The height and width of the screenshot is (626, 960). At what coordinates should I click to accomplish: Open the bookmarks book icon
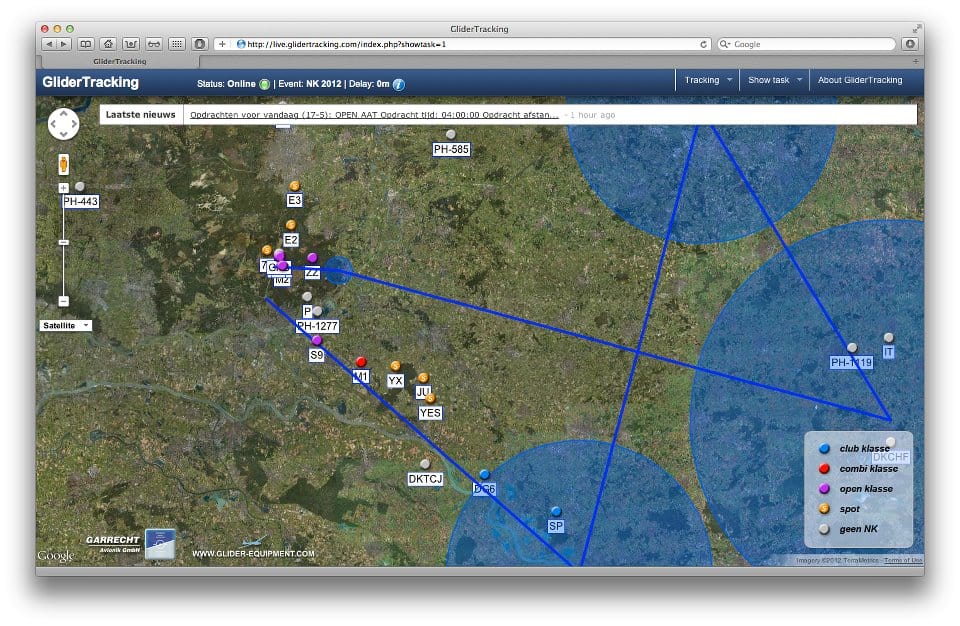click(86, 44)
